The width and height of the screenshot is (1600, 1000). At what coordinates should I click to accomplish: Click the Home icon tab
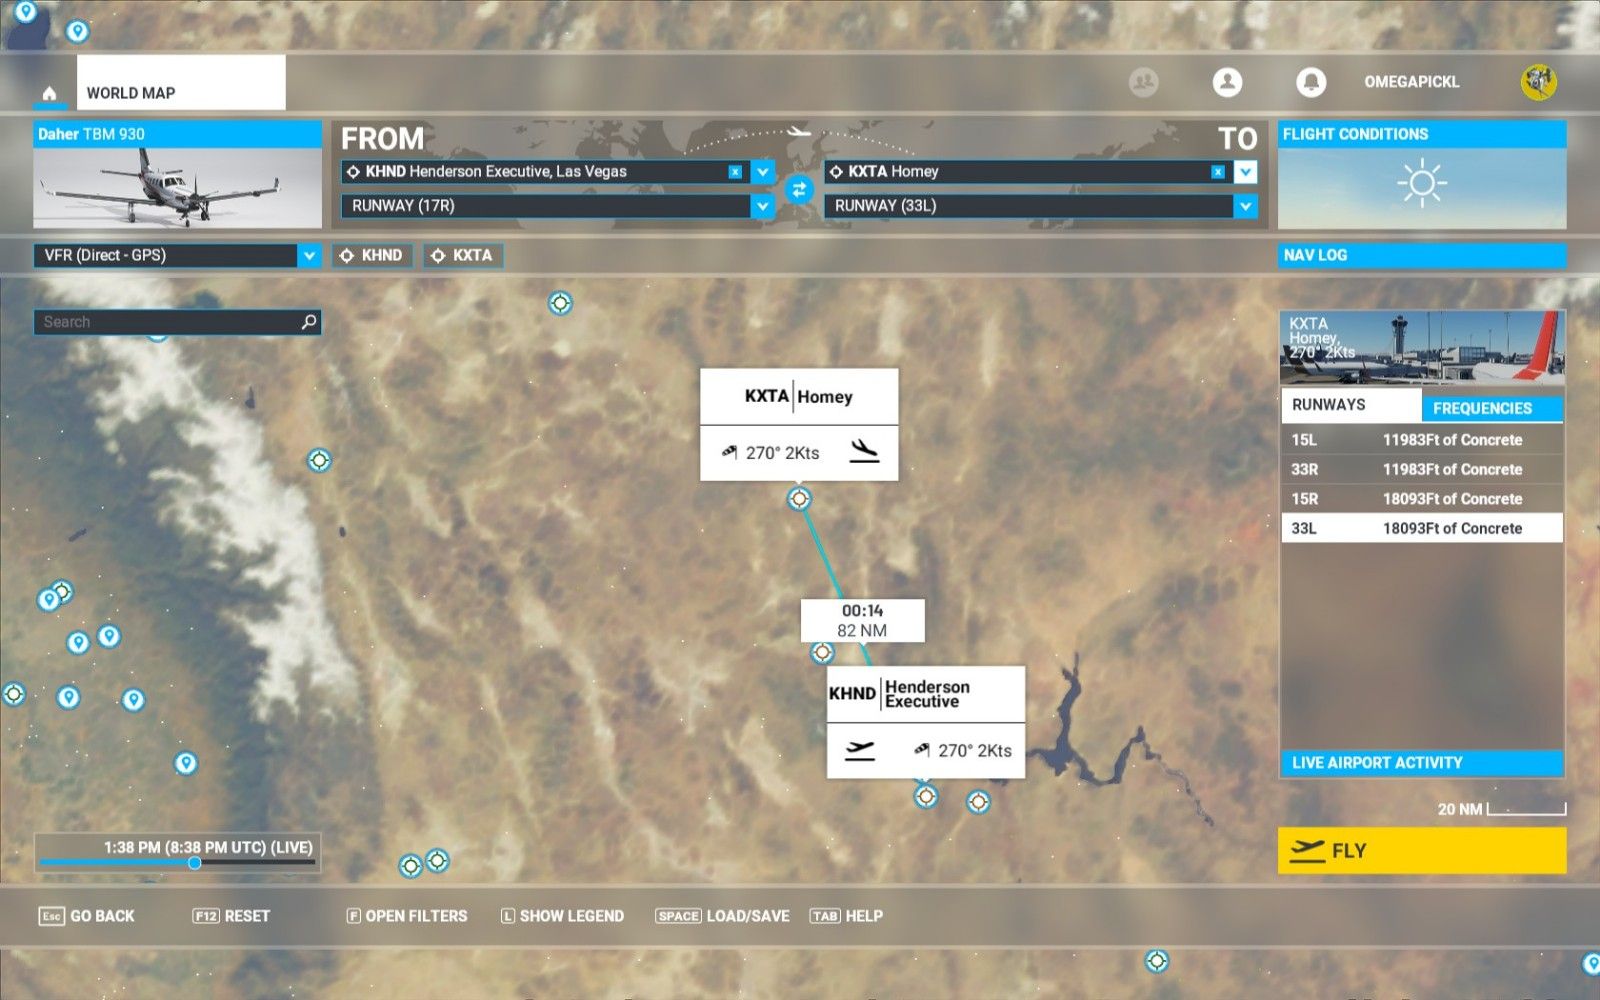point(49,93)
